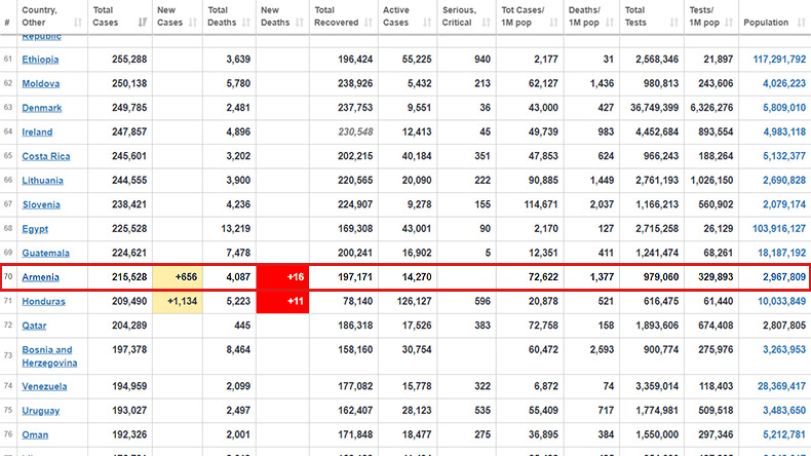Click the Total Cases column header
This screenshot has width=811, height=456.
(120, 17)
